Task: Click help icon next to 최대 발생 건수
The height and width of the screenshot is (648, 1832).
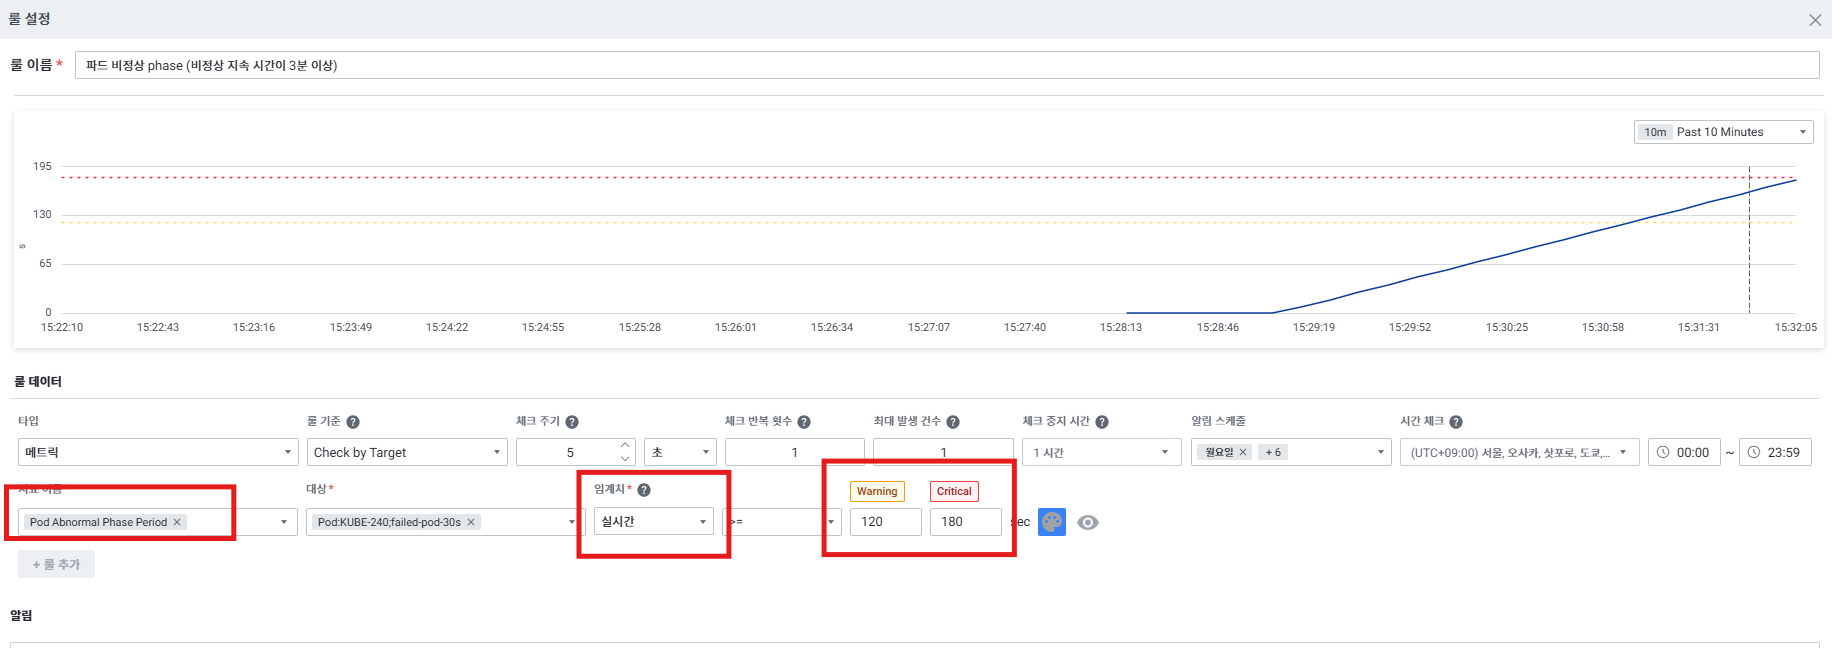Action: coord(953,422)
